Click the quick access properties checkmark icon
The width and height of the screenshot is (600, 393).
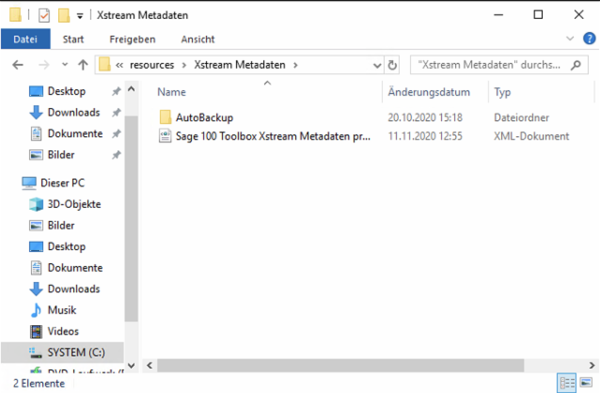44,15
